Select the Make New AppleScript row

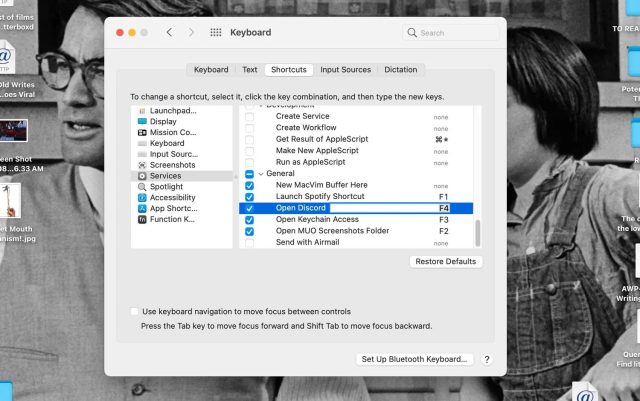point(356,151)
